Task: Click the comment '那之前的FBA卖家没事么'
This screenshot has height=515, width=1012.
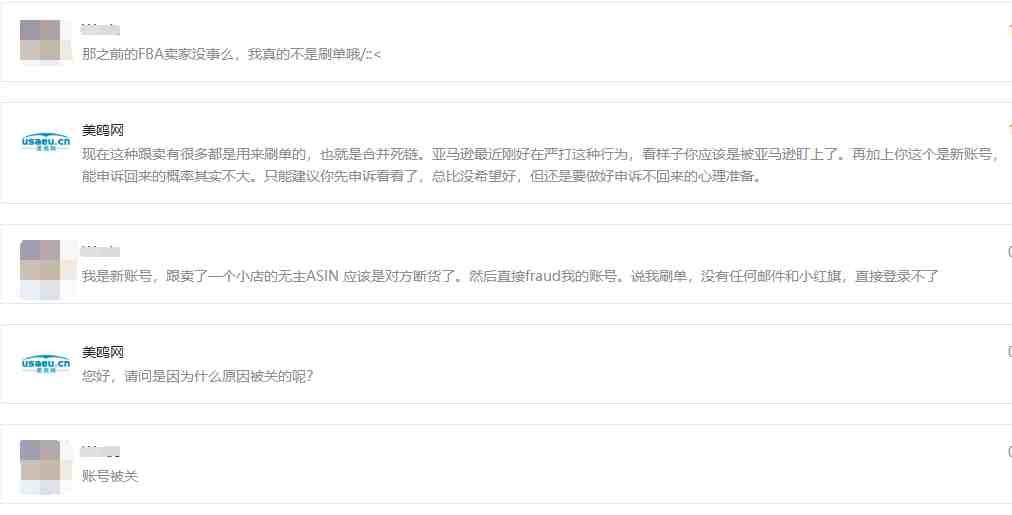Action: click(x=231, y=55)
